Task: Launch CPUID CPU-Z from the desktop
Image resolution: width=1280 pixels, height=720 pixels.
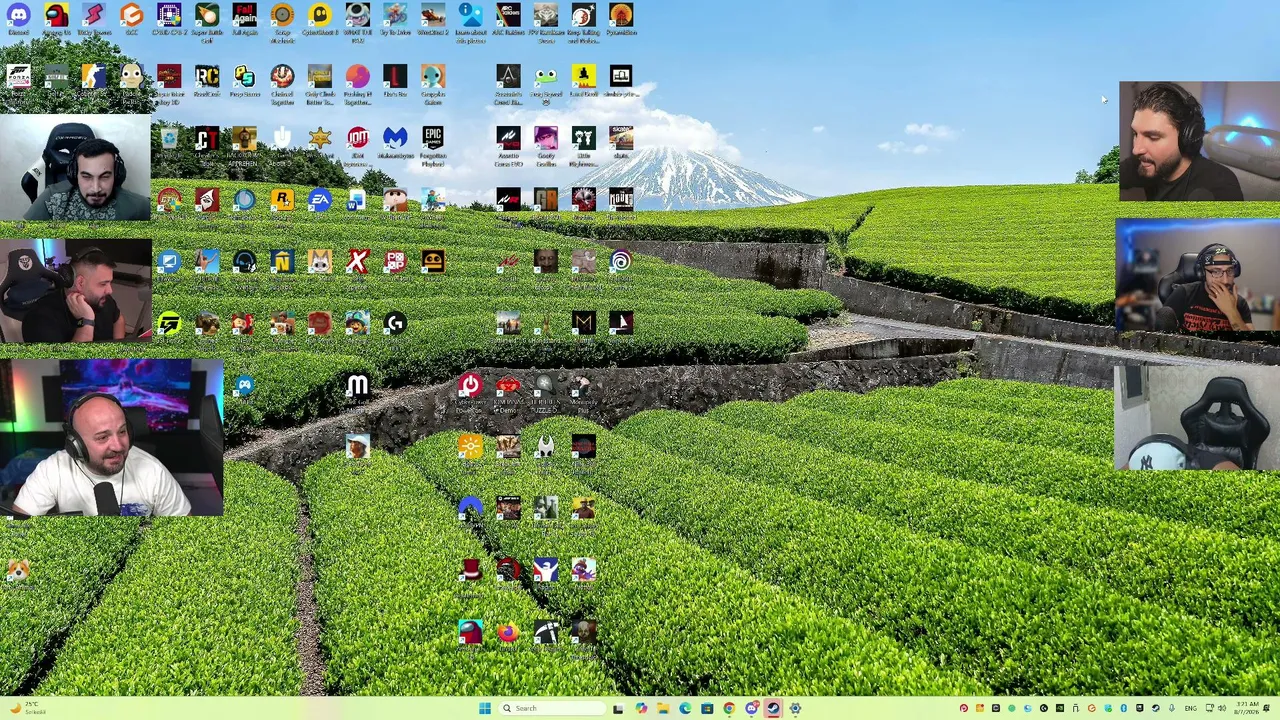Action: click(169, 20)
